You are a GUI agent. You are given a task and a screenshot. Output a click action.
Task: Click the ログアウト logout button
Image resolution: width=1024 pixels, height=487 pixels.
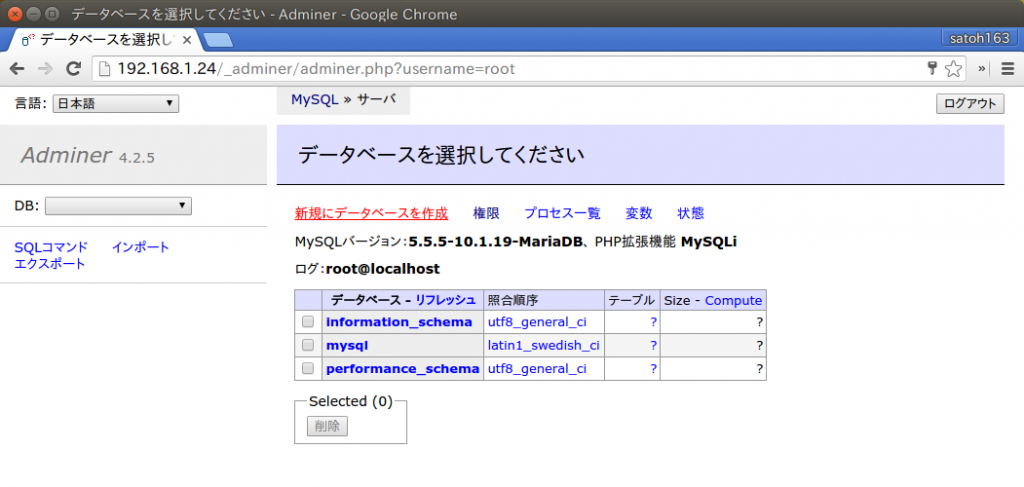coord(970,104)
